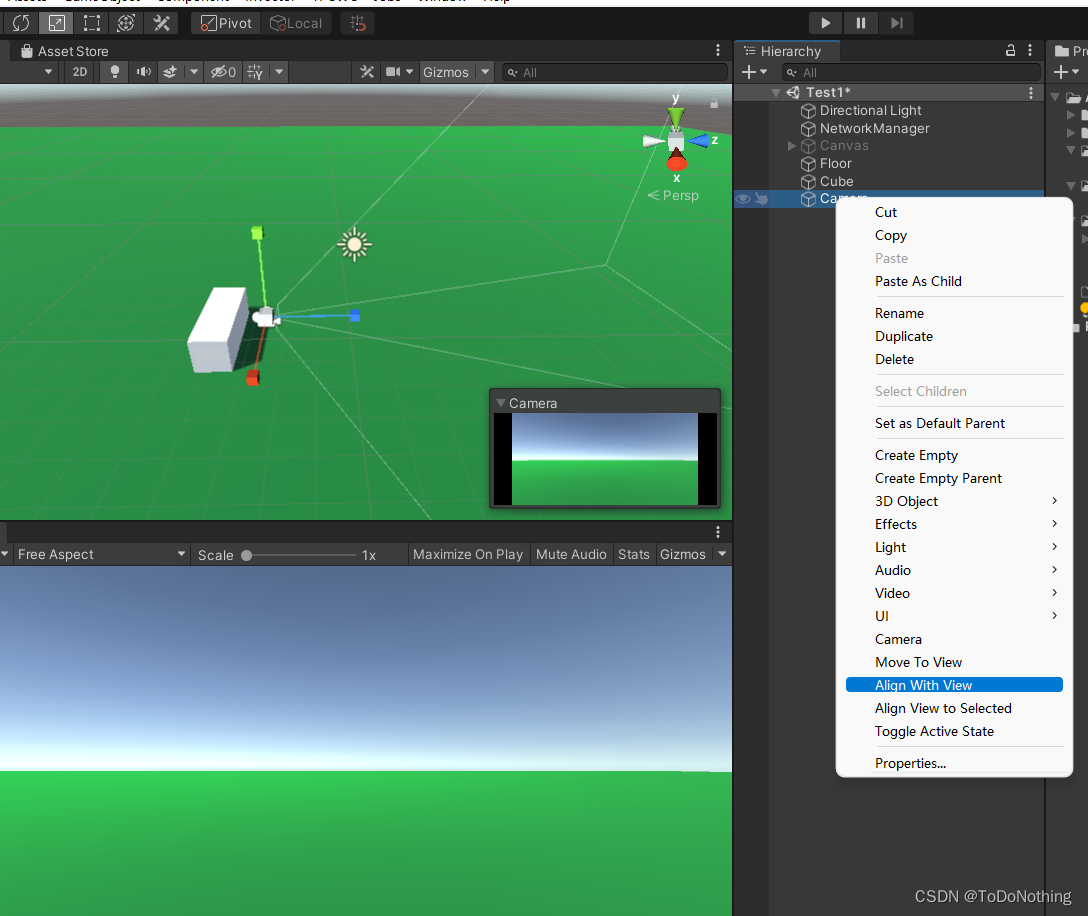Viewport: 1088px width, 916px height.
Task: Open the scene effects dropdown arrow
Action: click(x=194, y=71)
